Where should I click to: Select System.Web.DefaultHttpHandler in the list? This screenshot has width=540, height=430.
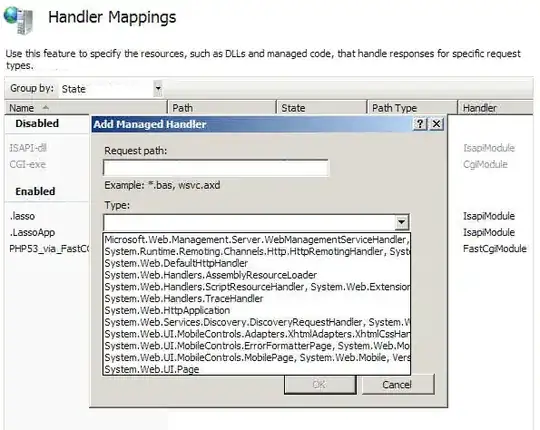pos(257,263)
